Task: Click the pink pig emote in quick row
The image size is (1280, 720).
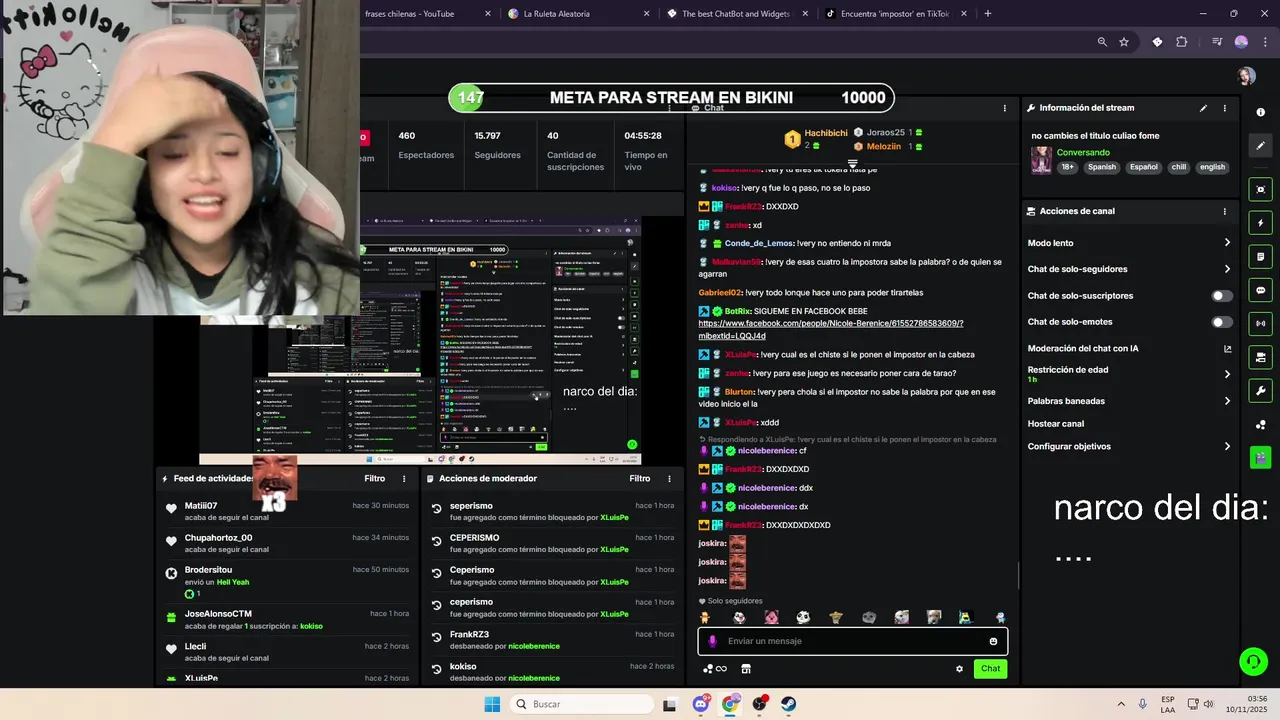Action: pos(771,618)
